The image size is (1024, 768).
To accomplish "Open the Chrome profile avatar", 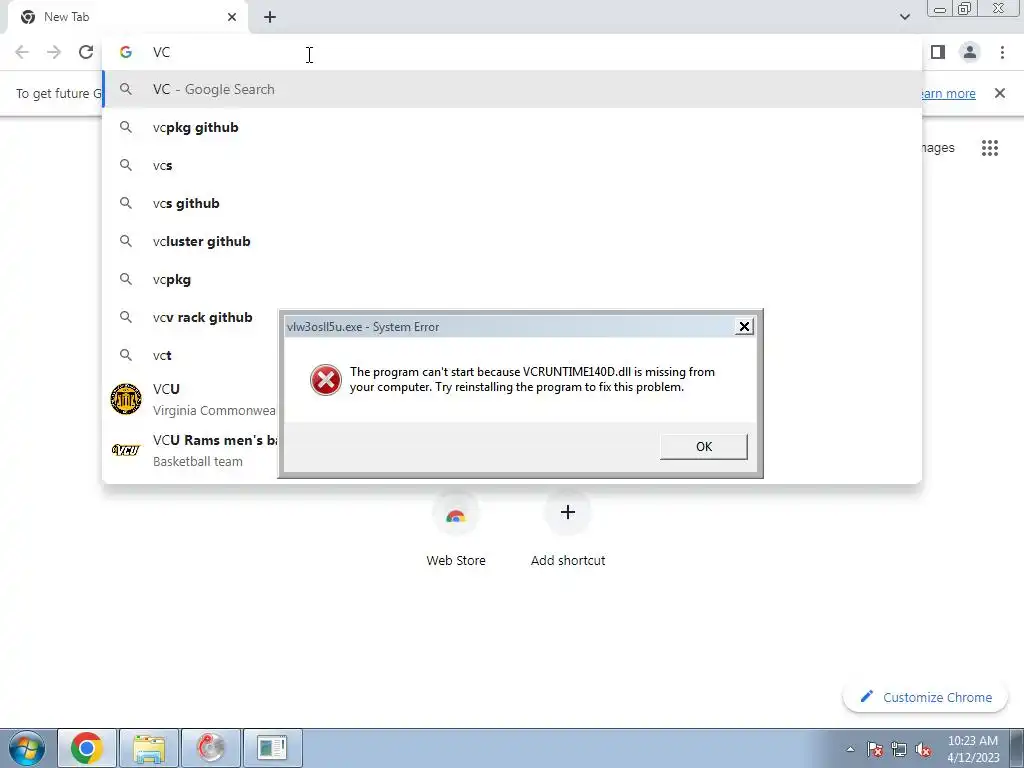I will click(970, 52).
